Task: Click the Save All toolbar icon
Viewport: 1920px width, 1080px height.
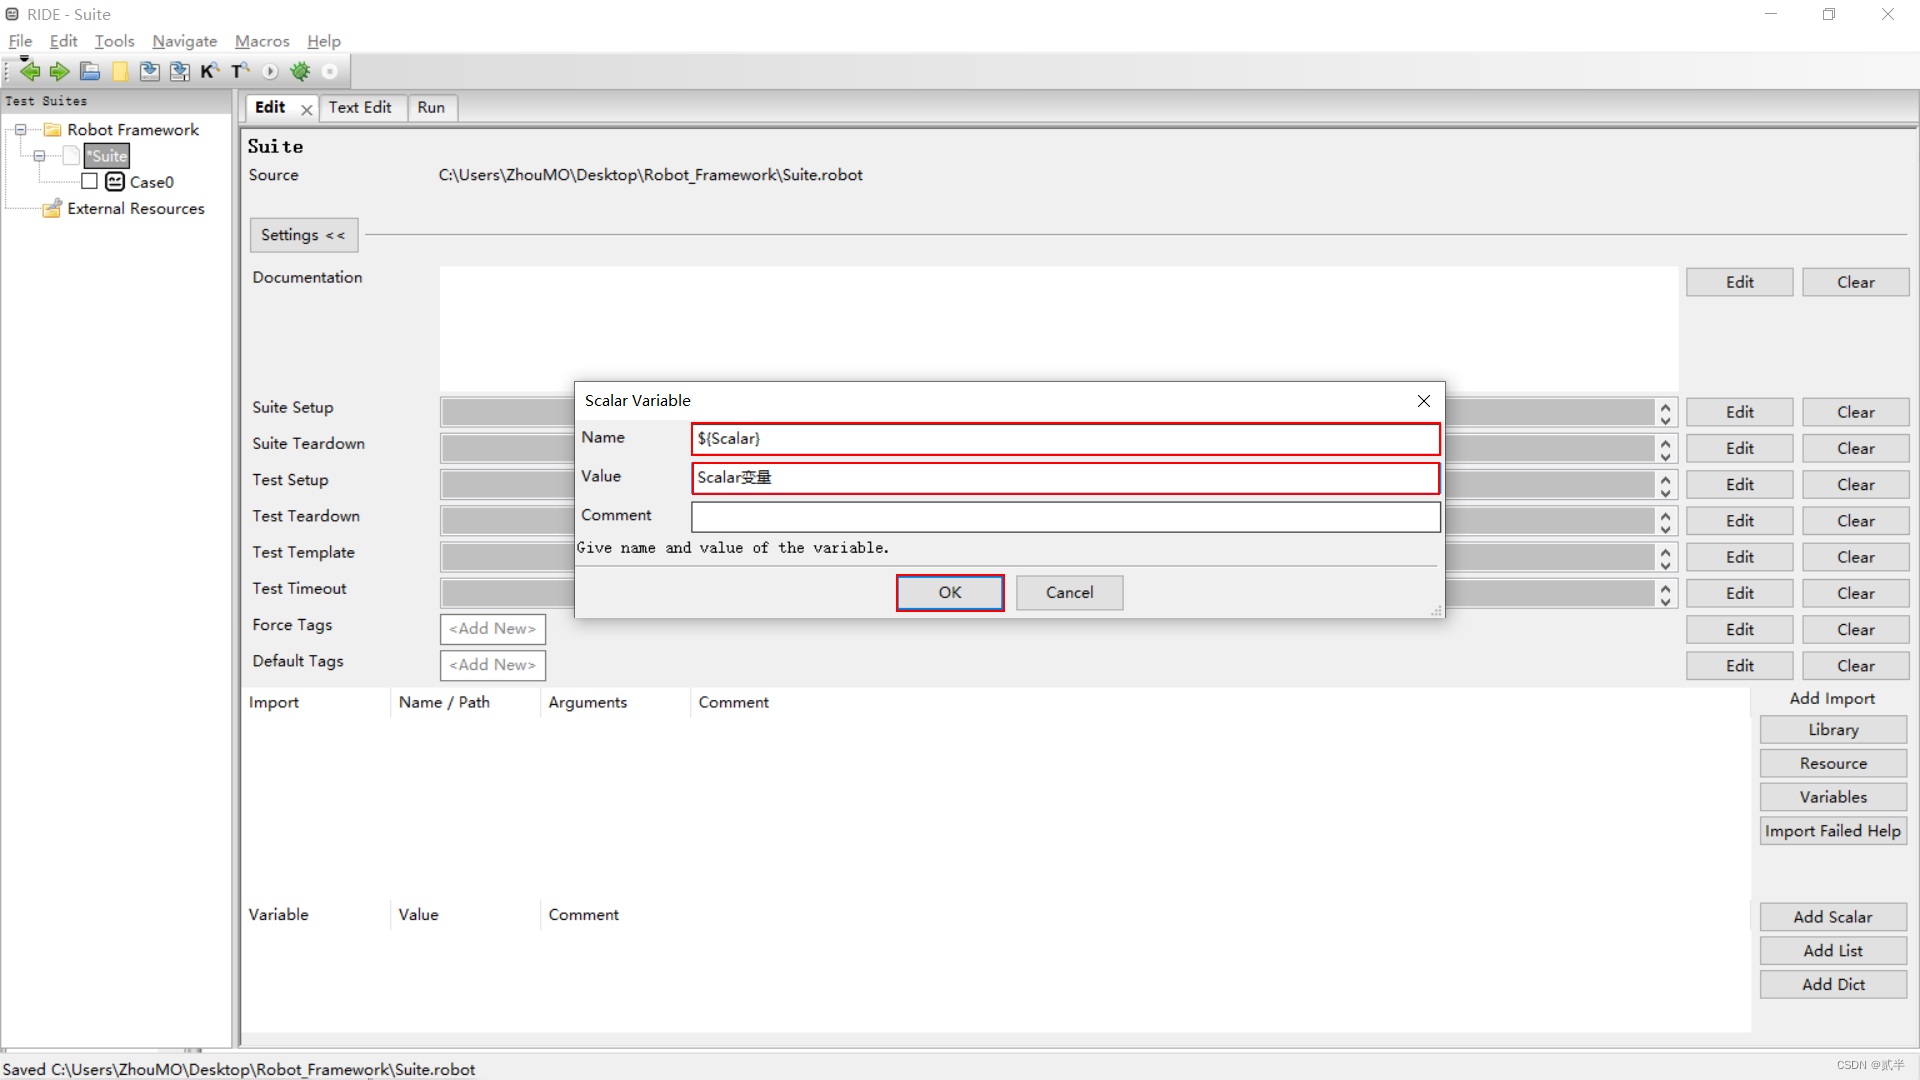Action: [180, 71]
